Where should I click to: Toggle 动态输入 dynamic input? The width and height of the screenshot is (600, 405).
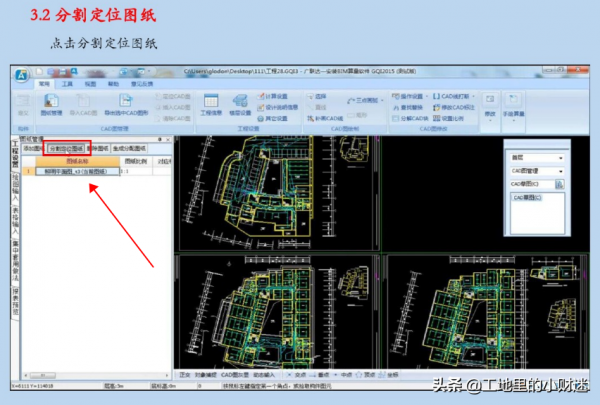[265, 377]
